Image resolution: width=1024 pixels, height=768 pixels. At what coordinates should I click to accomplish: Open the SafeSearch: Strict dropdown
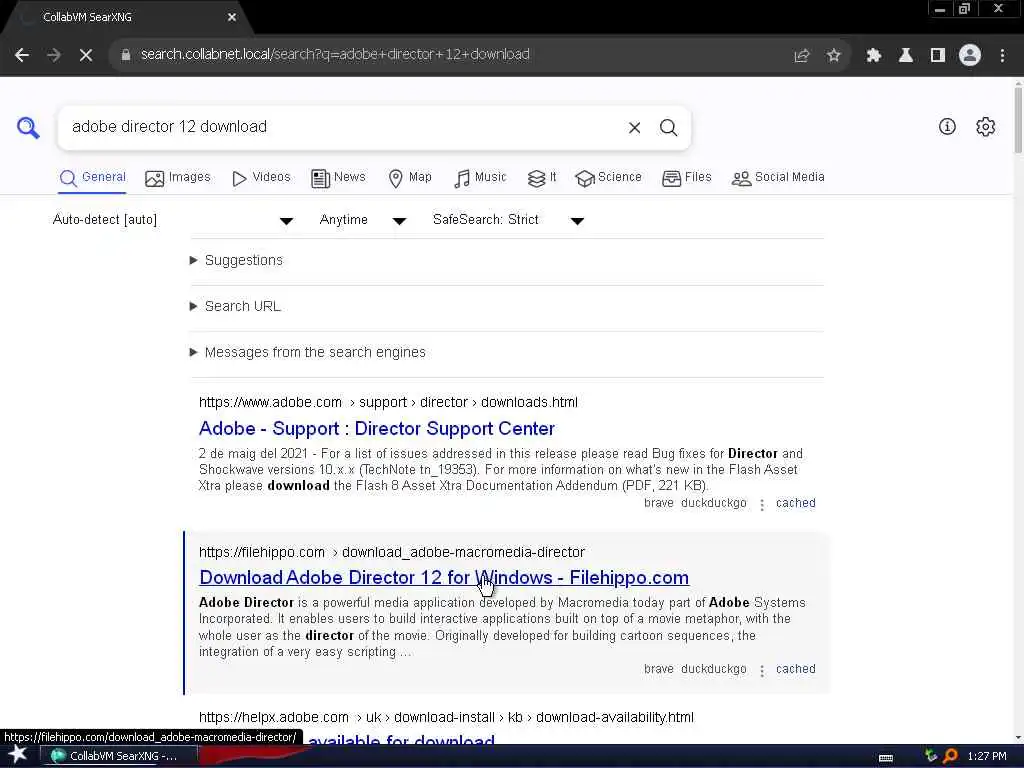508,220
